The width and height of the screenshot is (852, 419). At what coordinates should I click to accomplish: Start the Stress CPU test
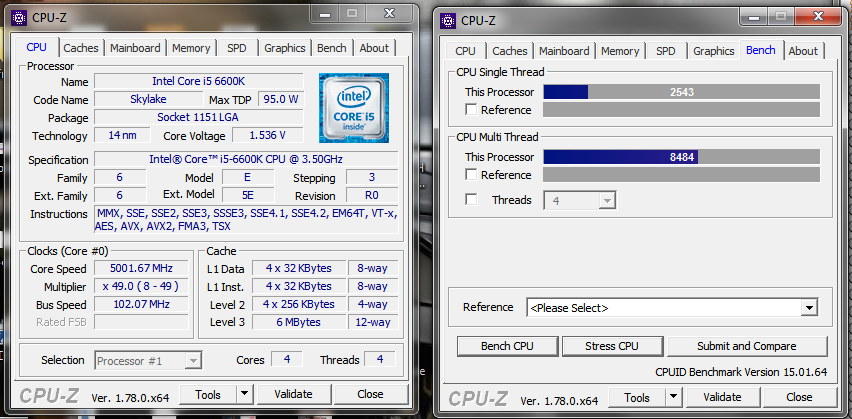click(x=612, y=346)
